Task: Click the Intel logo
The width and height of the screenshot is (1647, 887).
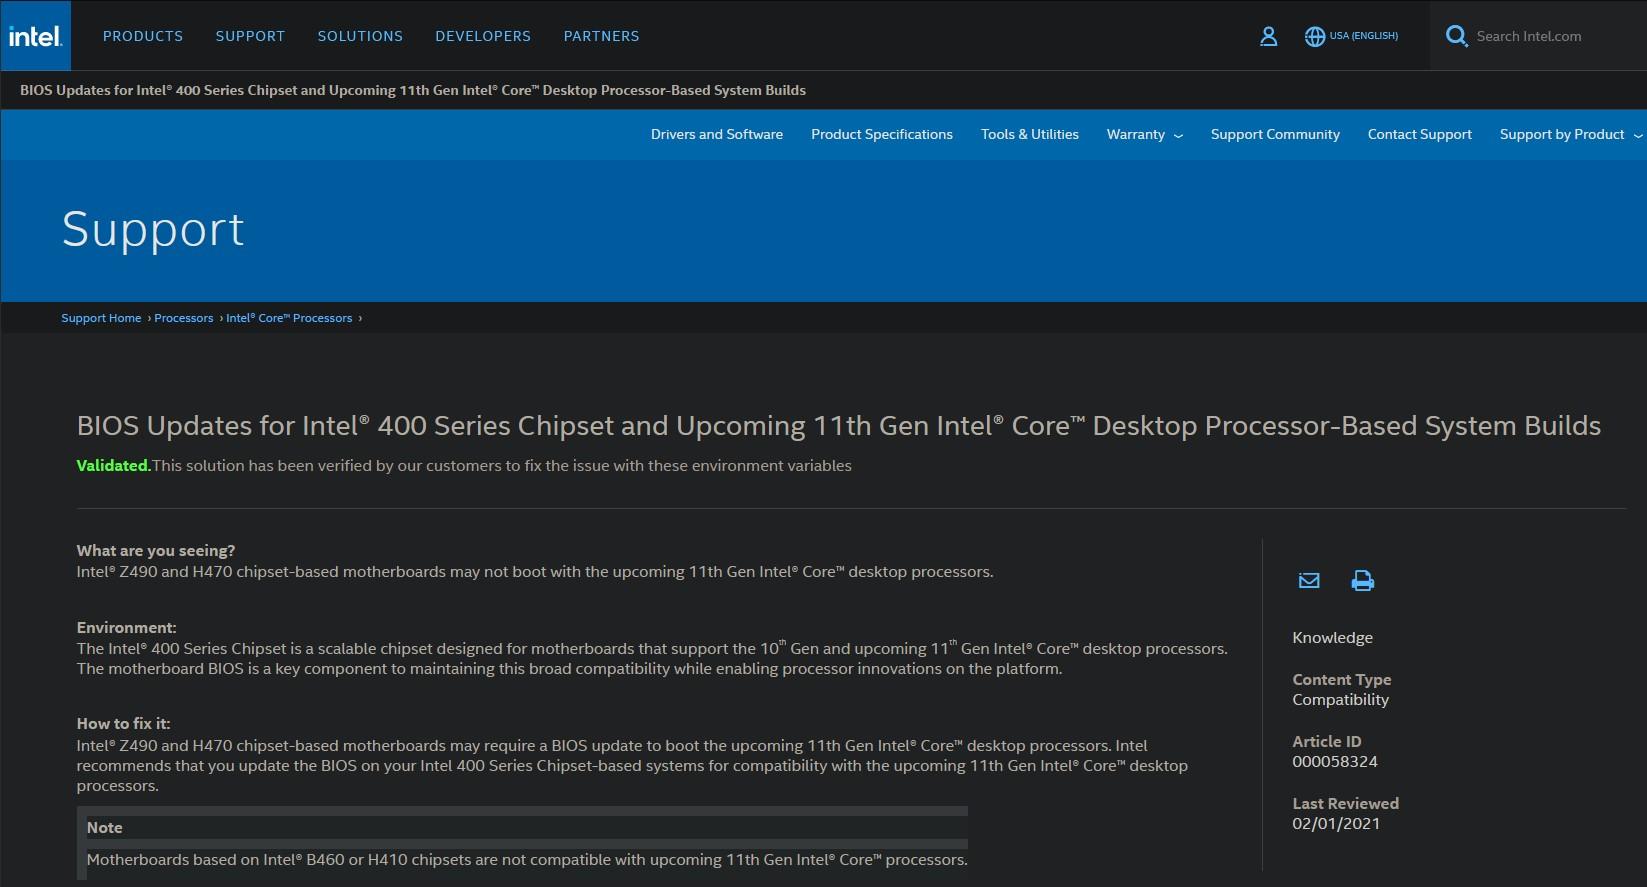Action: (35, 36)
